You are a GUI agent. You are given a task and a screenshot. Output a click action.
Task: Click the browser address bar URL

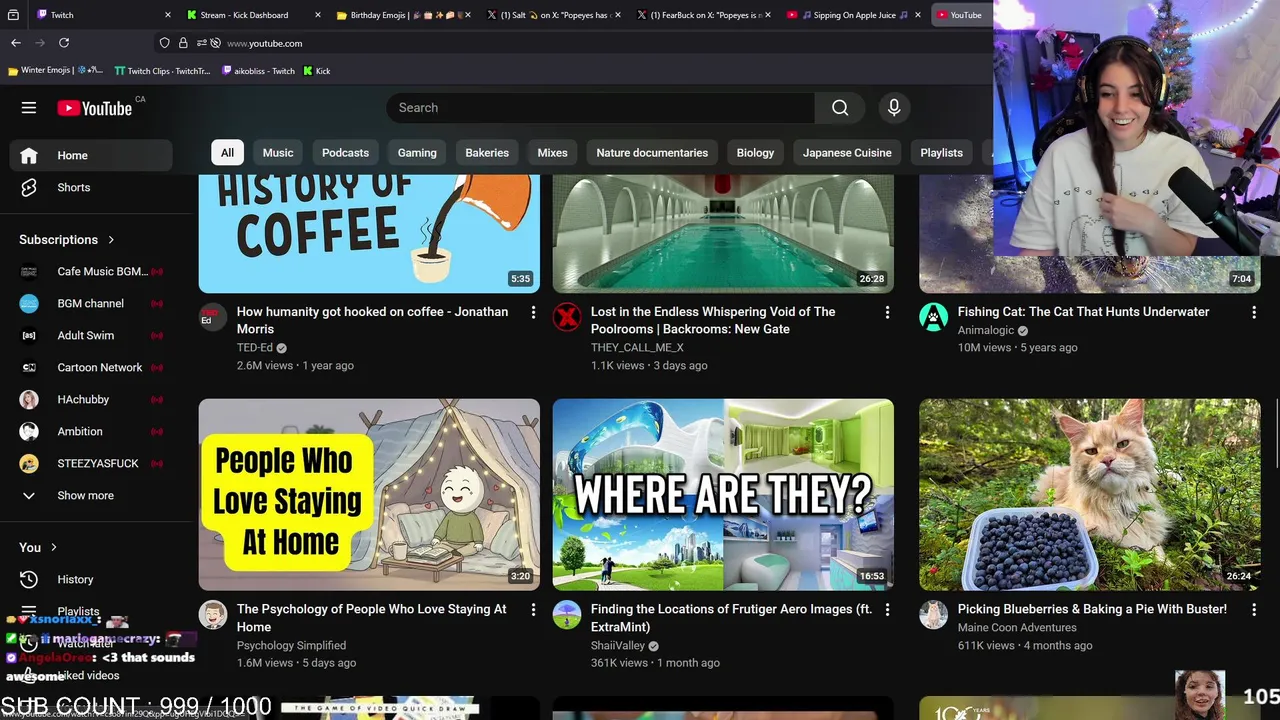pyautogui.click(x=265, y=44)
